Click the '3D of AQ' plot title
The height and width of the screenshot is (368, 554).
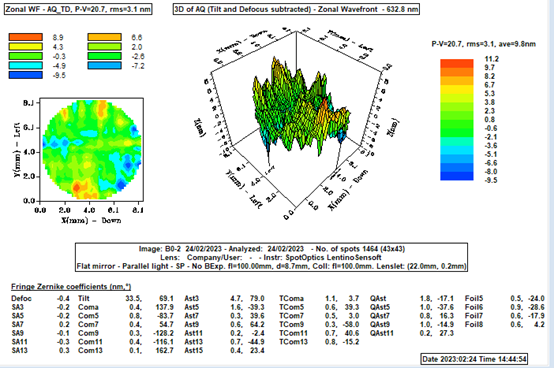(x=296, y=9)
